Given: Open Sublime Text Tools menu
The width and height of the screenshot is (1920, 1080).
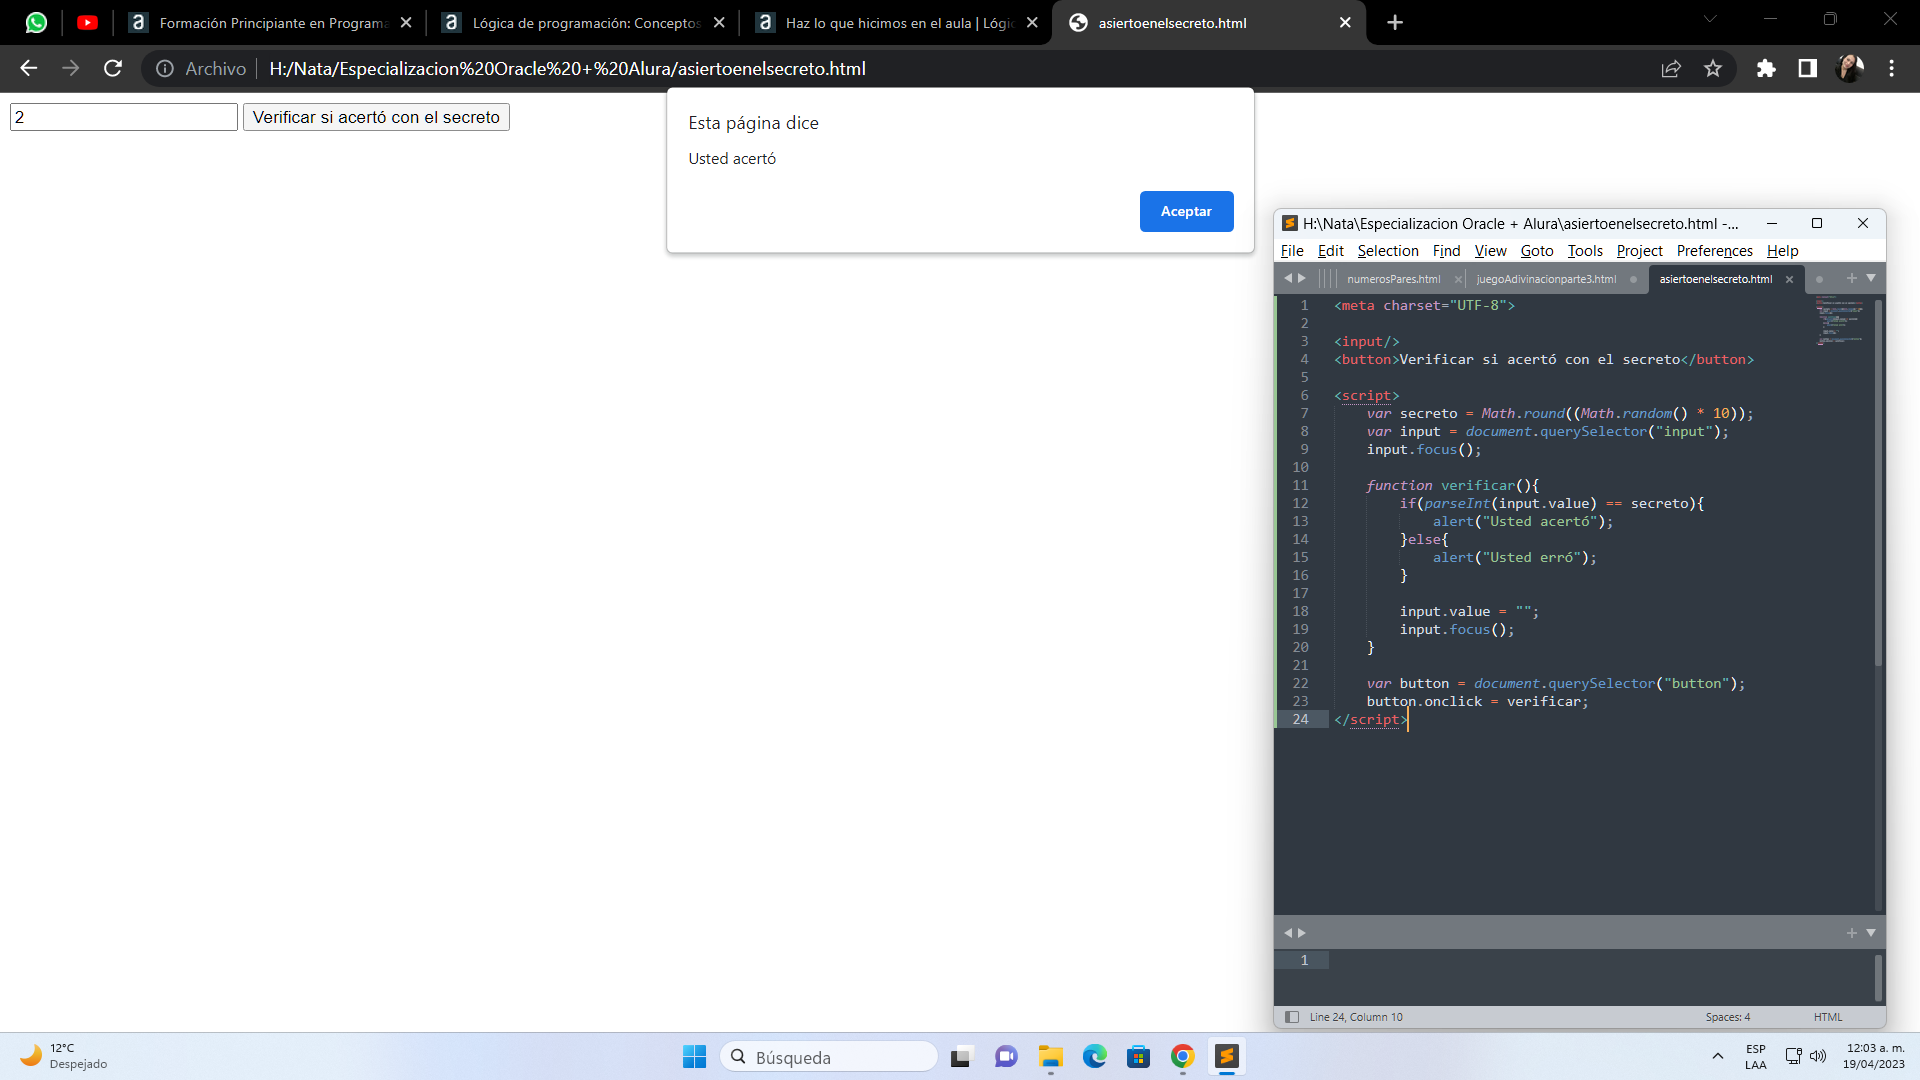Looking at the screenshot, I should [1585, 251].
